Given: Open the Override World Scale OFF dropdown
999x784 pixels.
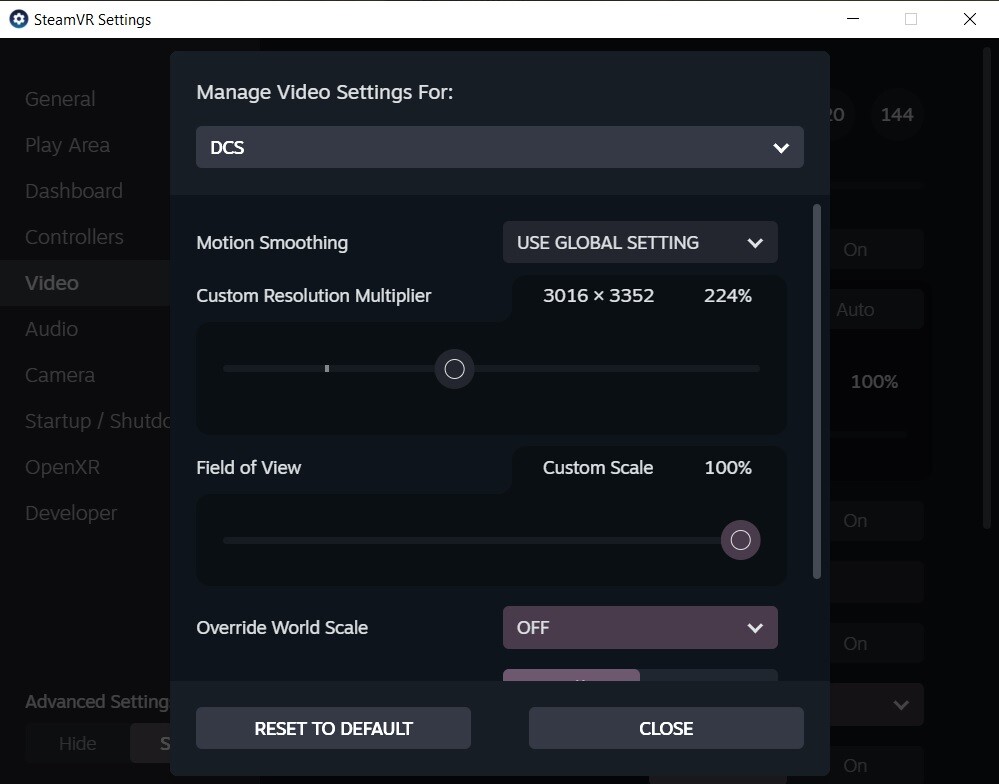Looking at the screenshot, I should [640, 627].
